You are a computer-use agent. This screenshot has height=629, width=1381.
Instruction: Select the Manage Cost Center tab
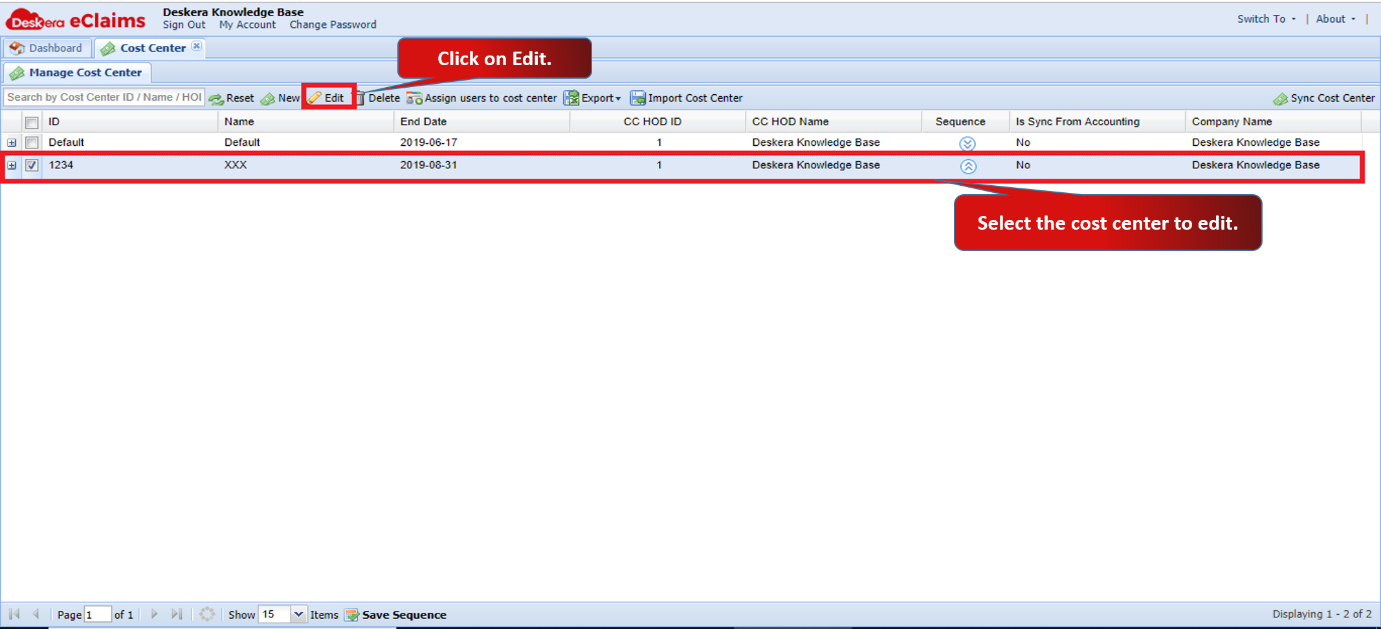[78, 73]
